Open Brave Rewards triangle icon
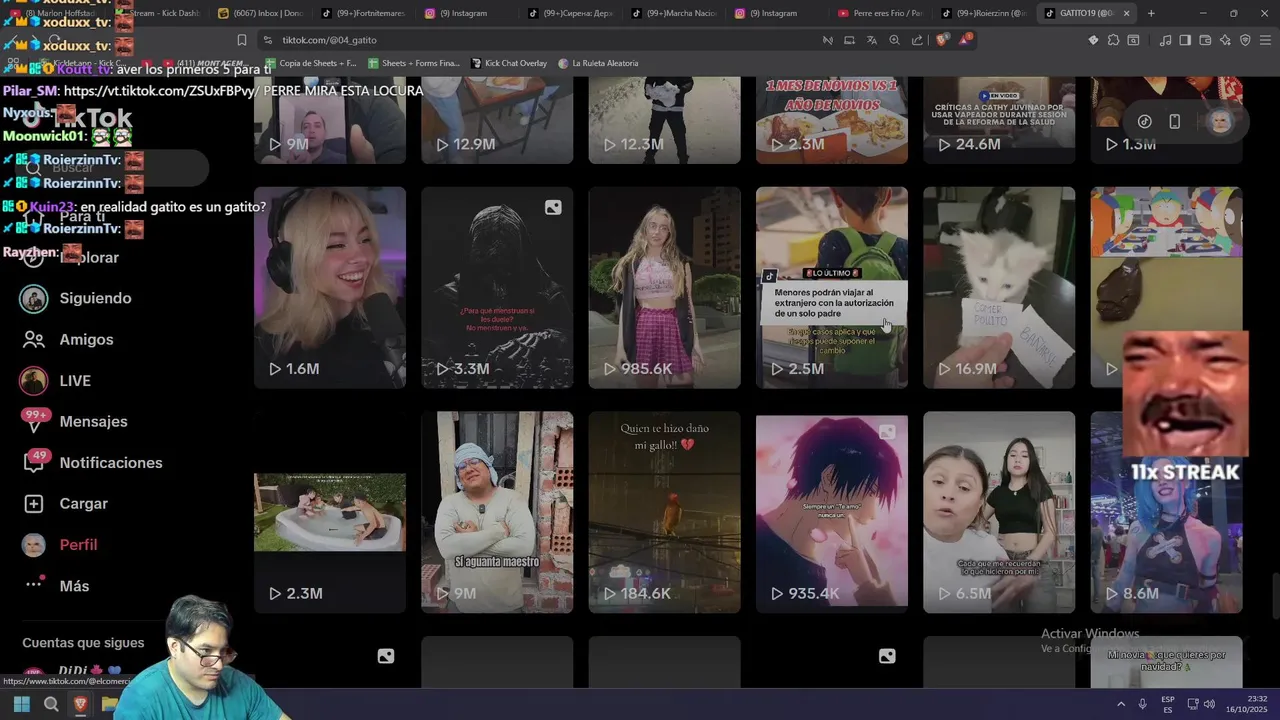The height and width of the screenshot is (720, 1280). pos(965,40)
